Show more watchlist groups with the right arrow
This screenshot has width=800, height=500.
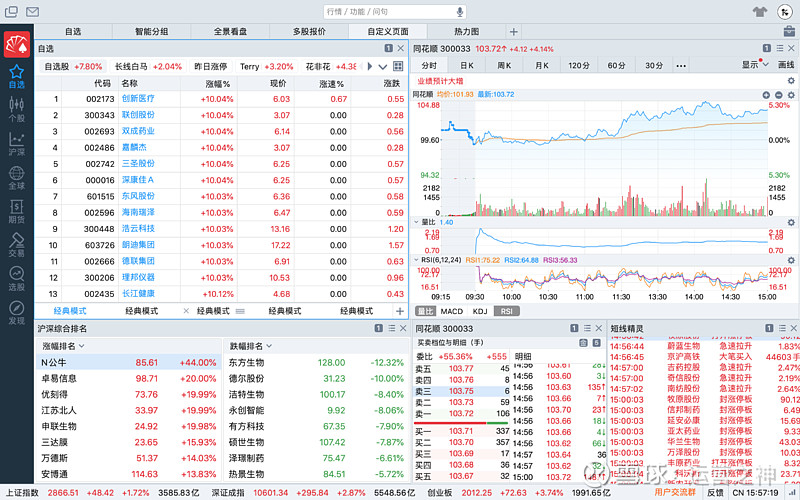369,66
